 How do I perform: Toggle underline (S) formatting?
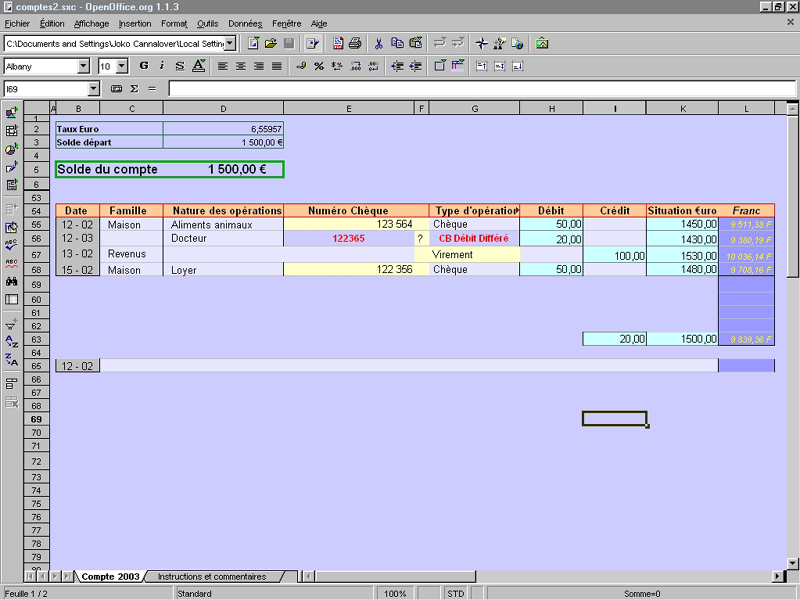tap(180, 66)
